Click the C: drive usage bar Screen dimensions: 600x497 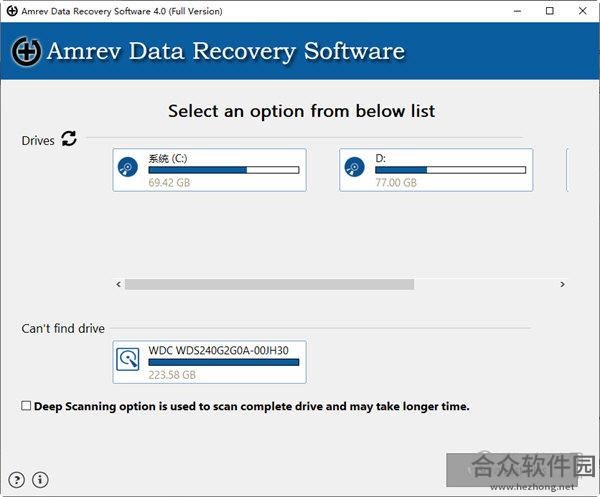click(x=224, y=170)
